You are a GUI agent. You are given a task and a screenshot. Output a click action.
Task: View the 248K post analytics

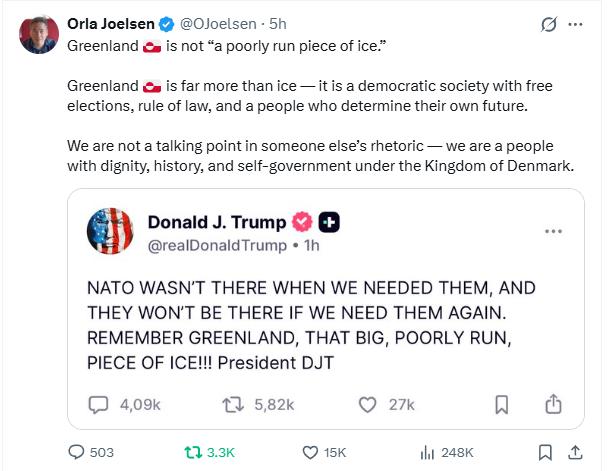tap(426, 452)
